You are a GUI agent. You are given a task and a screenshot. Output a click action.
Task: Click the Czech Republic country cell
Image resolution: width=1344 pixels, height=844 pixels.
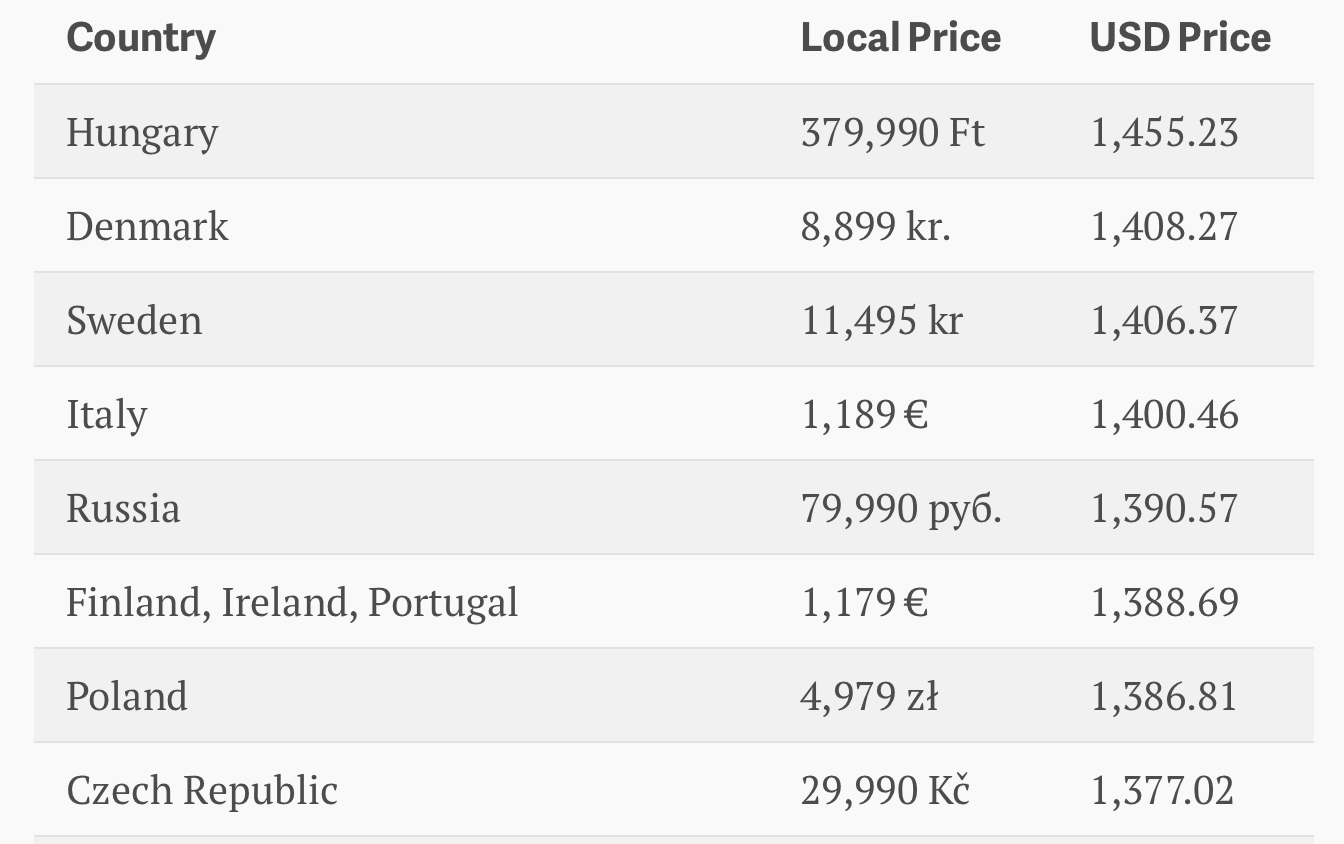[202, 791]
